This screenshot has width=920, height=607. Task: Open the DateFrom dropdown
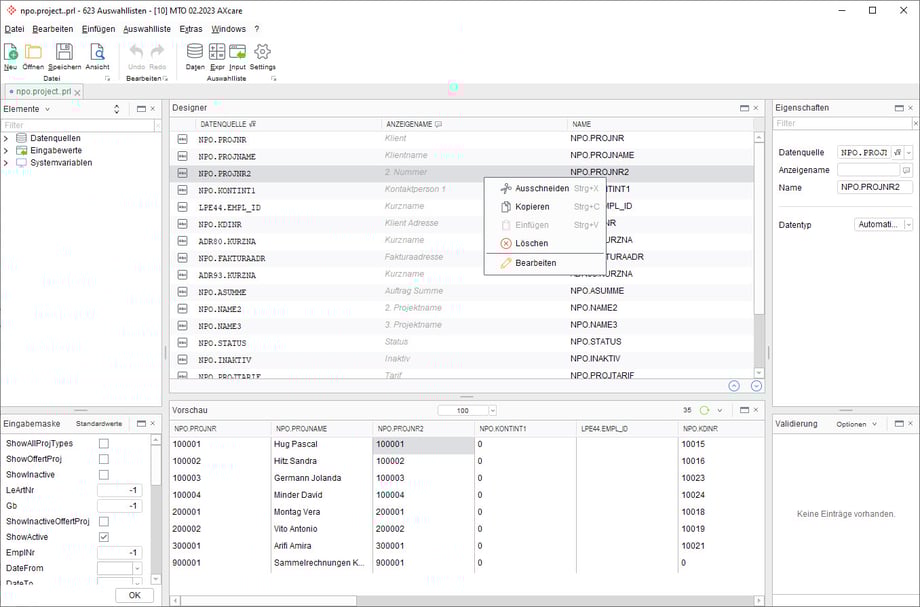(x=137, y=568)
